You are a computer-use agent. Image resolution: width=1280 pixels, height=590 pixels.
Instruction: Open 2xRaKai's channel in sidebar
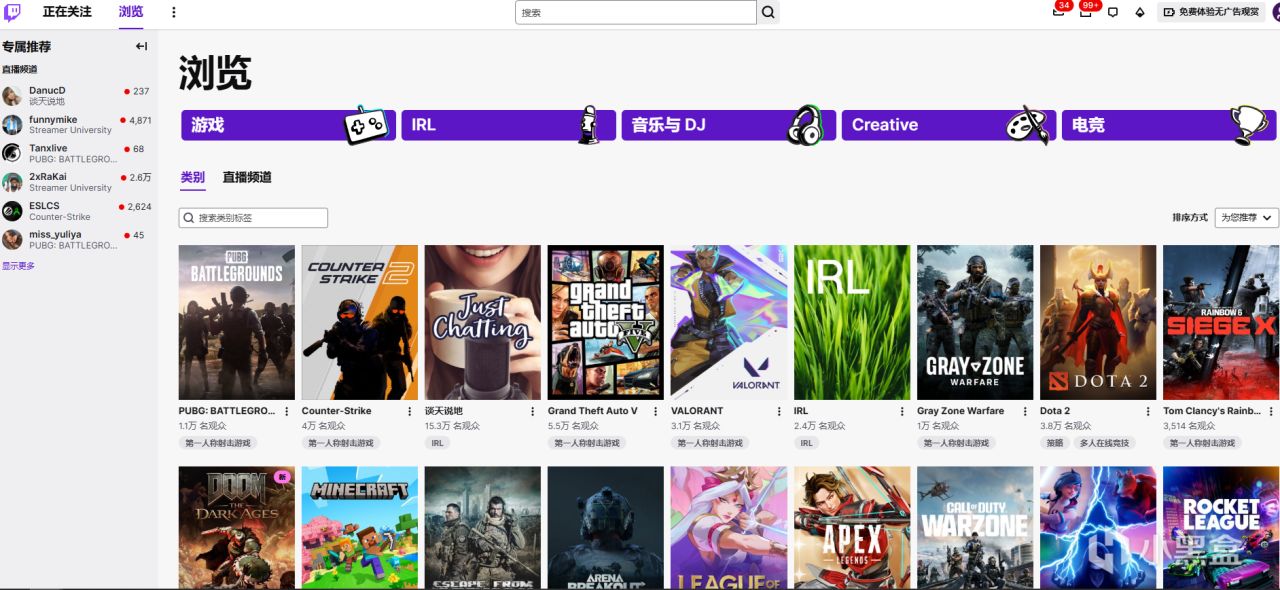coord(78,182)
